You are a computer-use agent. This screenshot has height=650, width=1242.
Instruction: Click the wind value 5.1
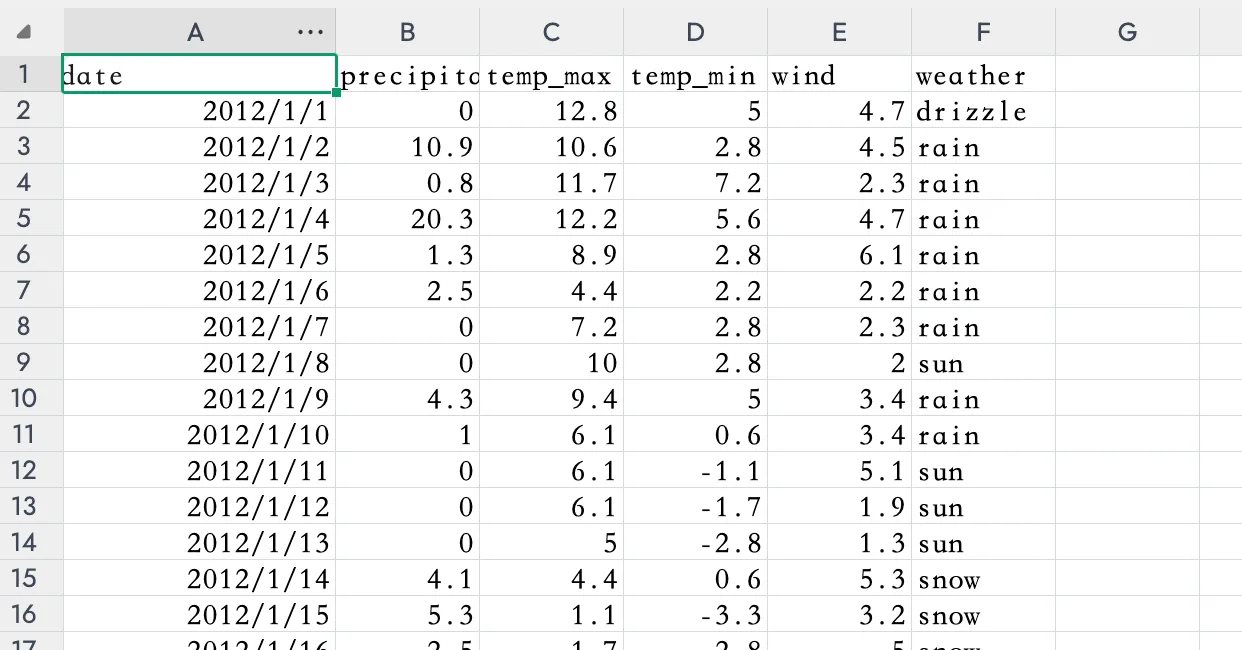(x=839, y=470)
